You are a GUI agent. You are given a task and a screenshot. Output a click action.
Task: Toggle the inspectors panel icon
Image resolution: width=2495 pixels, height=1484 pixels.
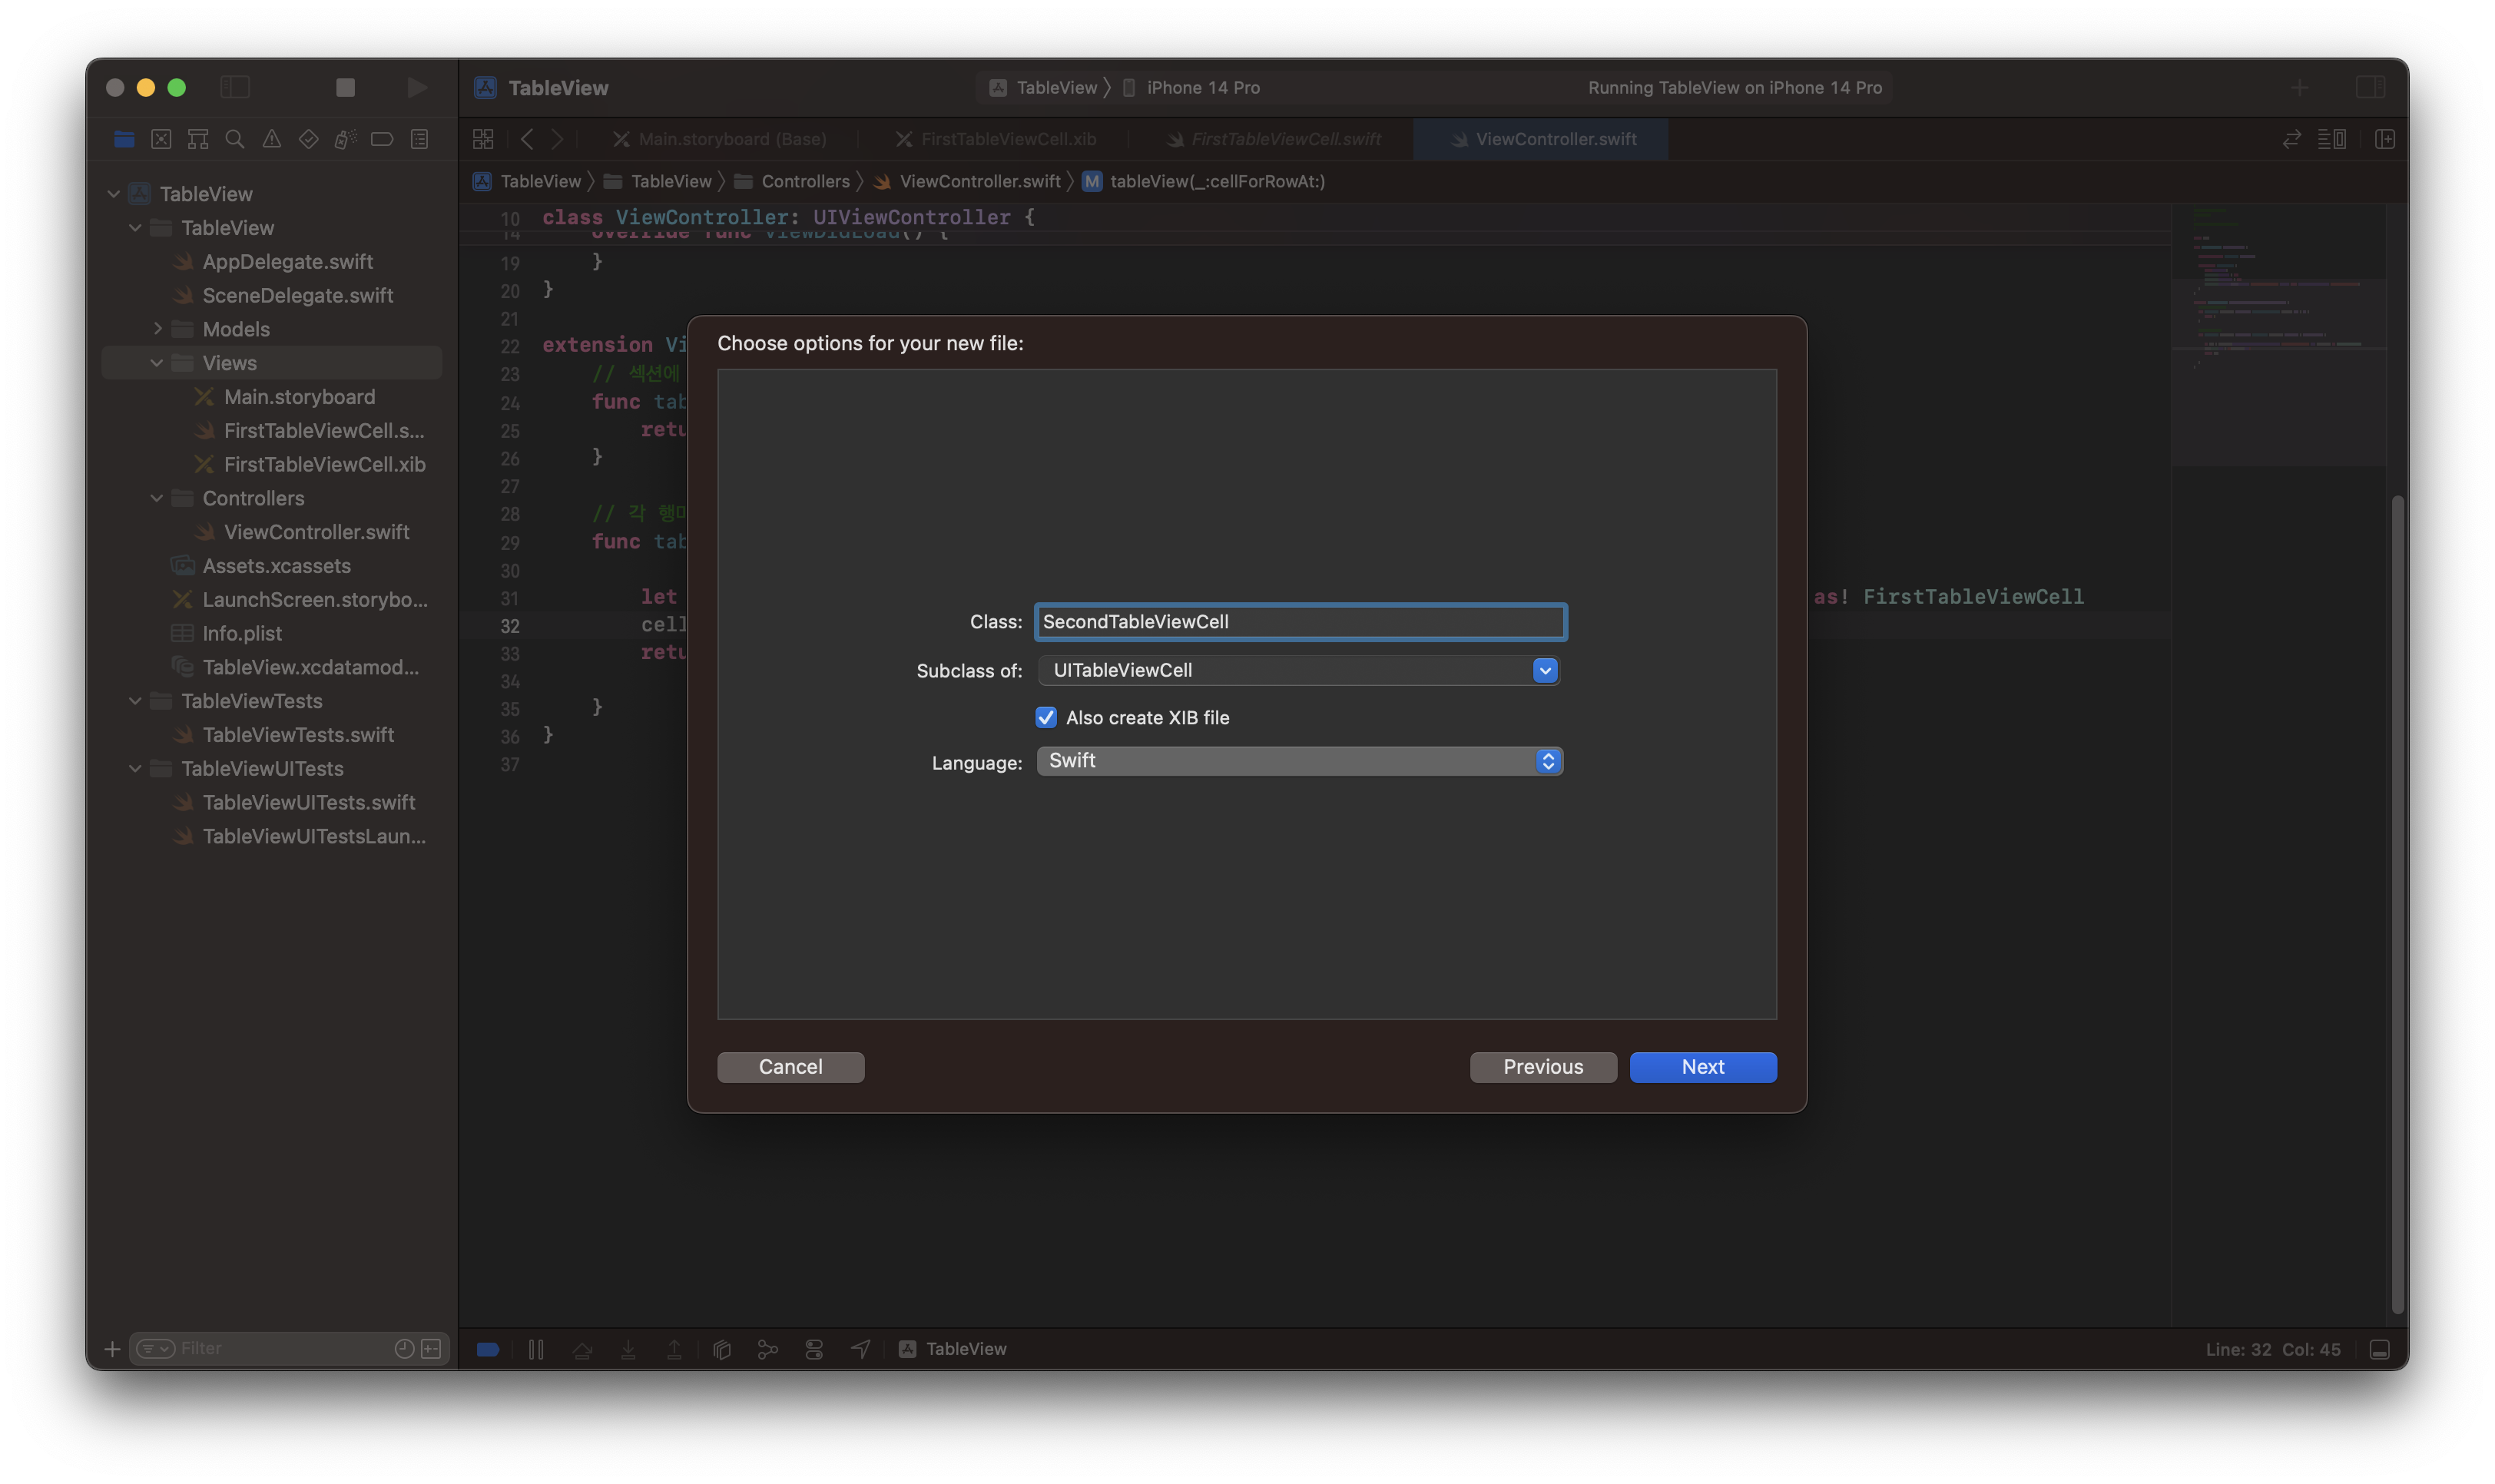pyautogui.click(x=2370, y=88)
